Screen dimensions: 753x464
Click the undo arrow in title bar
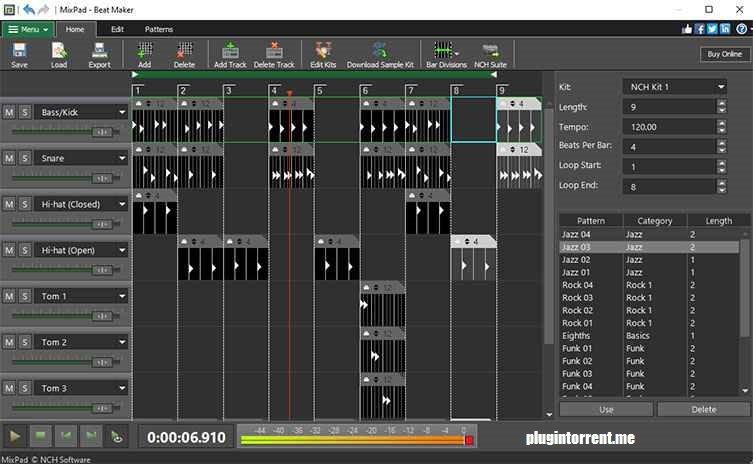coord(29,9)
